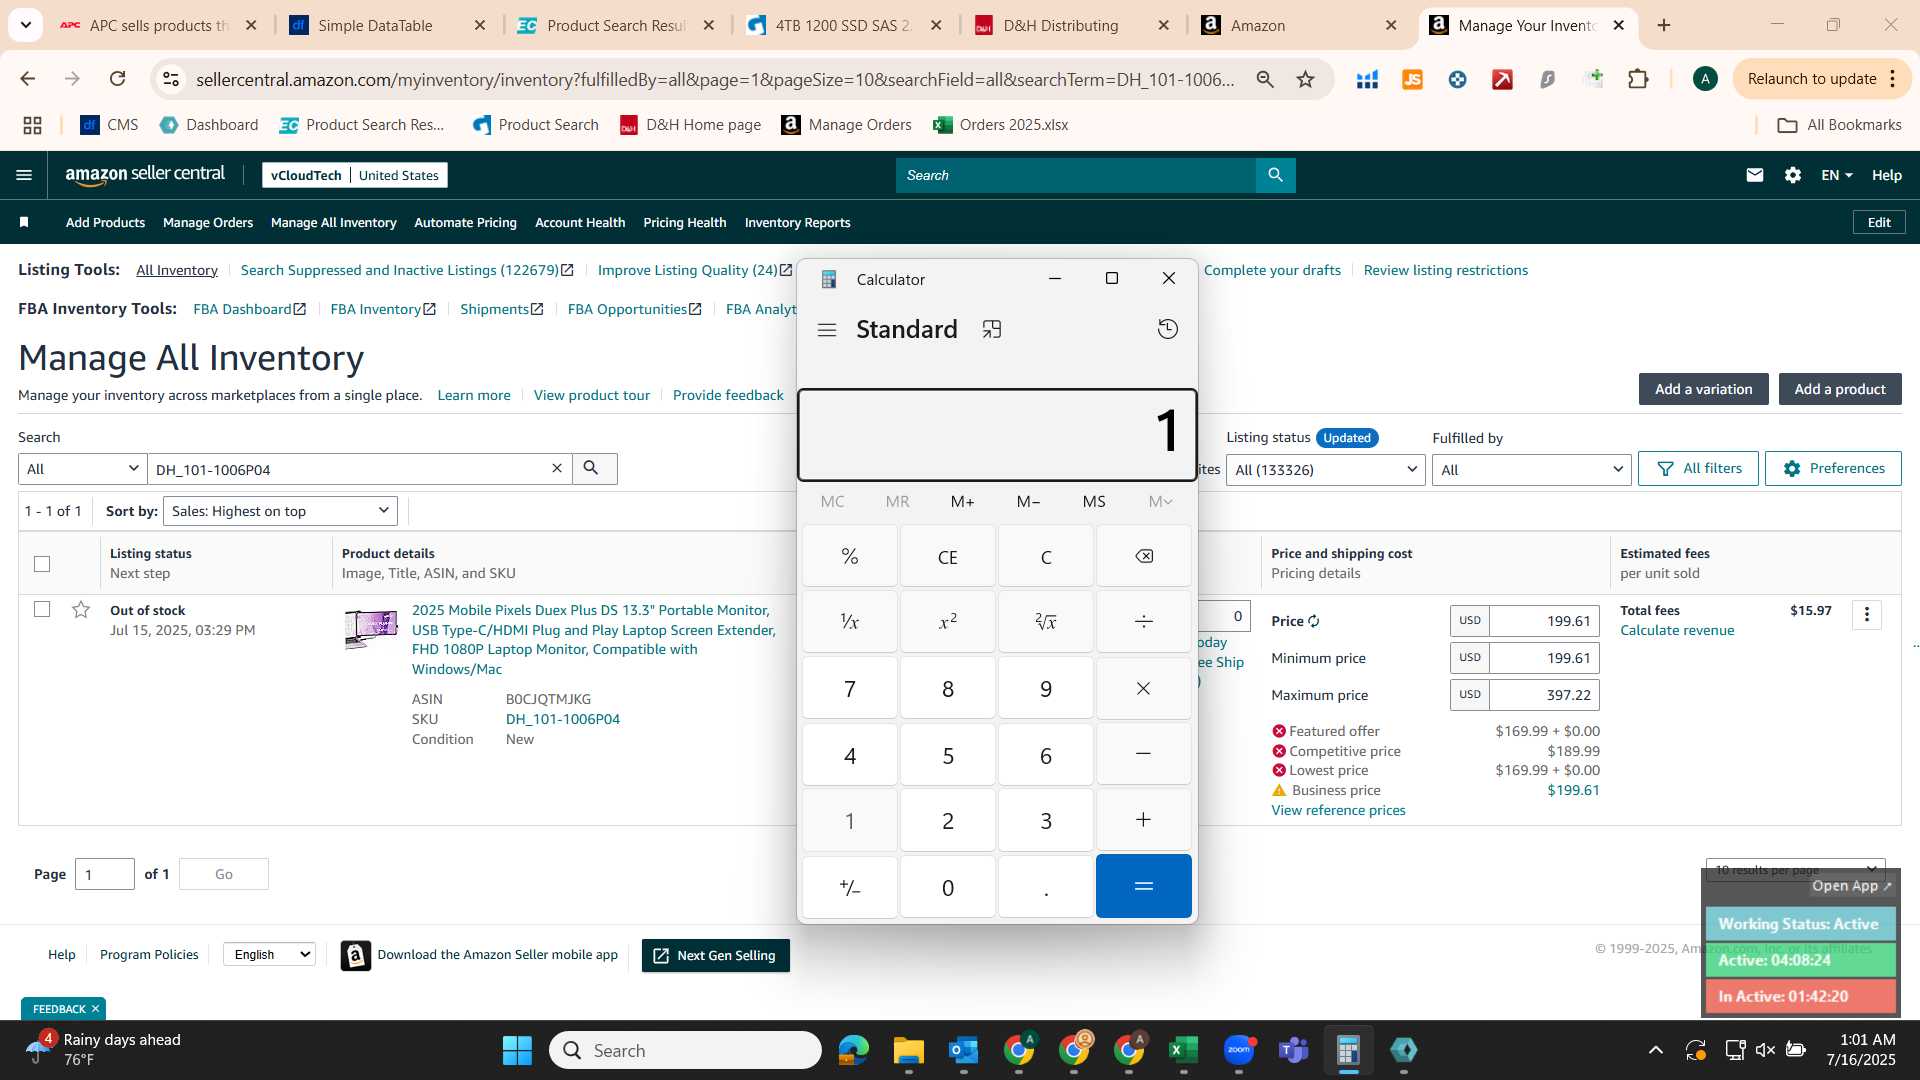
Task: Open Automate Pricing menu item
Action: coord(465,223)
